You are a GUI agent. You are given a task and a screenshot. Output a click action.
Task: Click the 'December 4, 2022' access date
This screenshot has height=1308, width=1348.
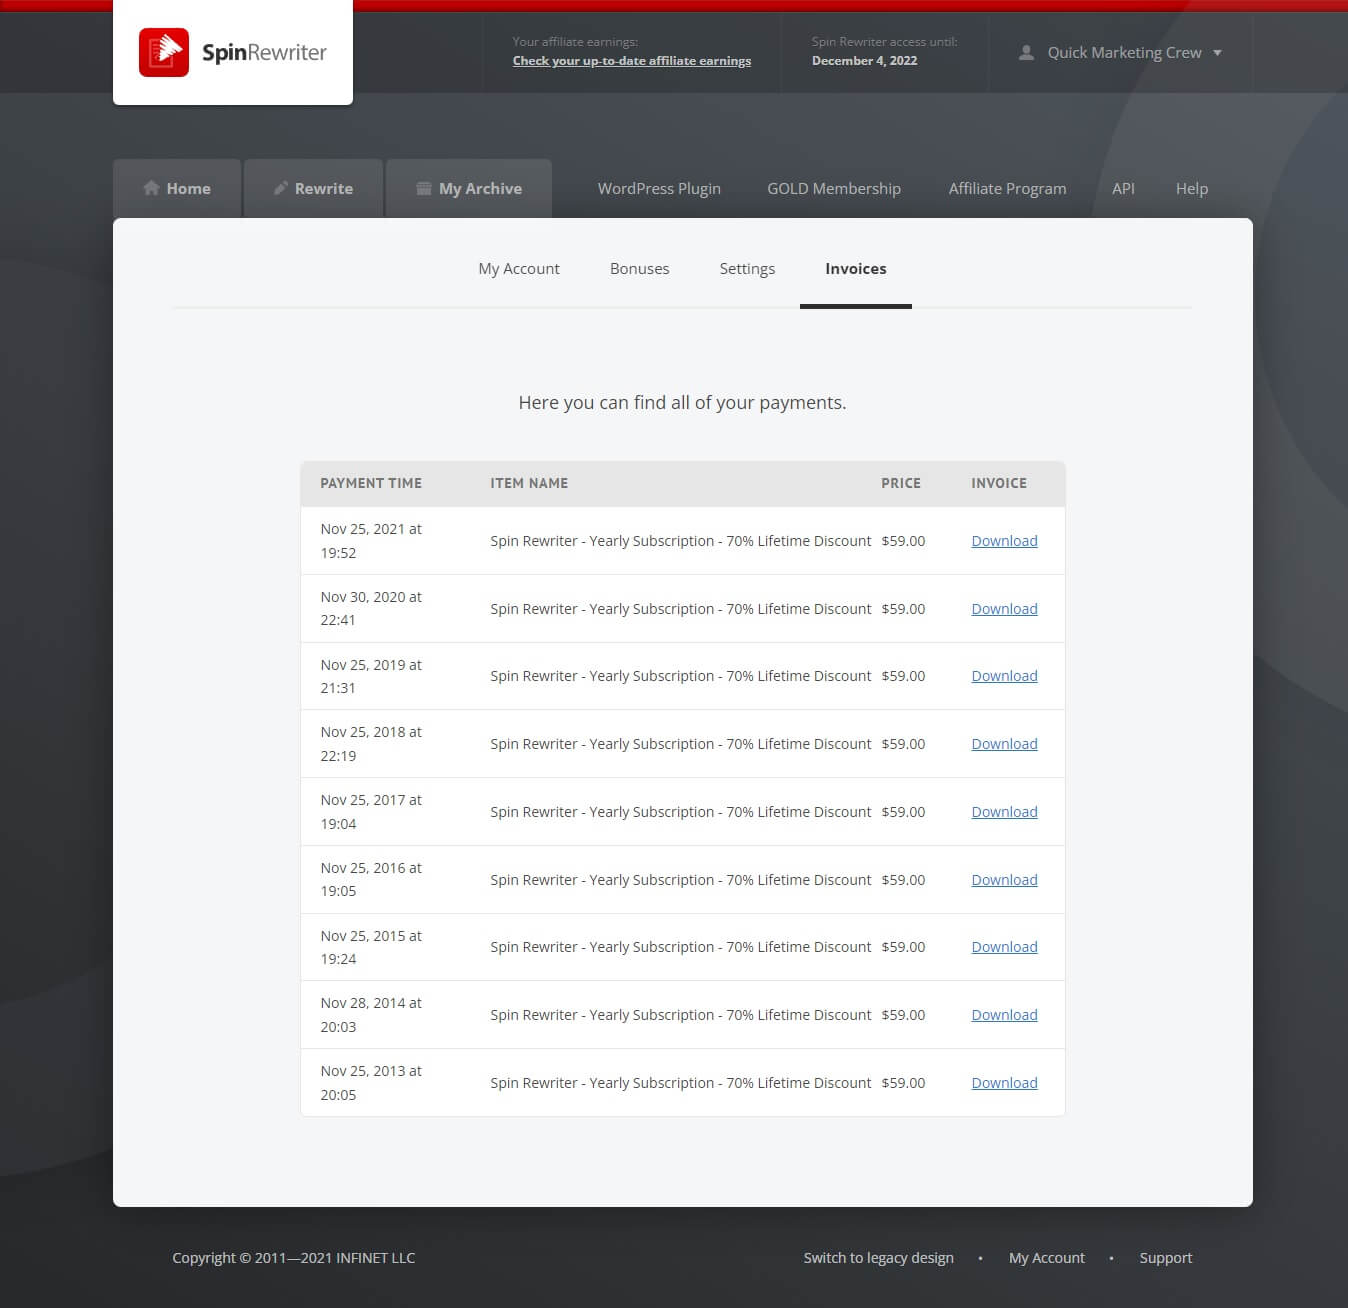coord(864,60)
